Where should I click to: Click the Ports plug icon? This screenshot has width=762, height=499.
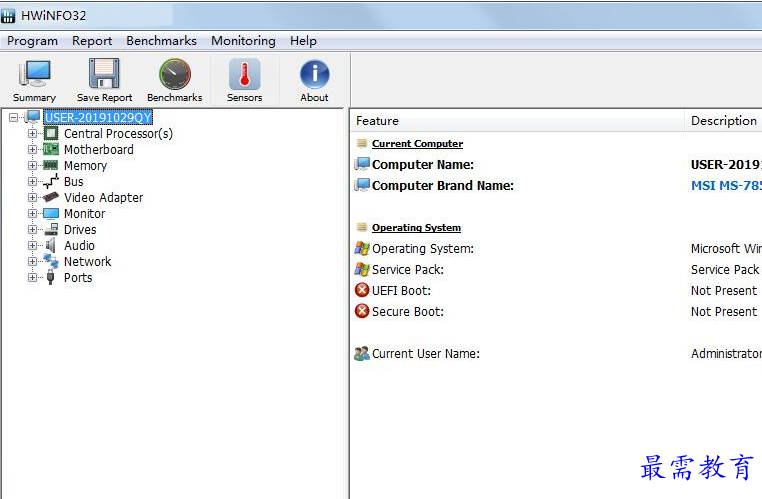click(x=51, y=277)
